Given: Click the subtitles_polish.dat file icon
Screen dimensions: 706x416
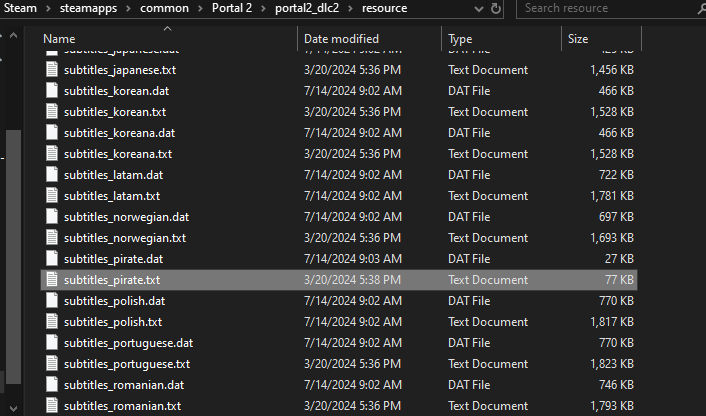Looking at the screenshot, I should [52, 301].
